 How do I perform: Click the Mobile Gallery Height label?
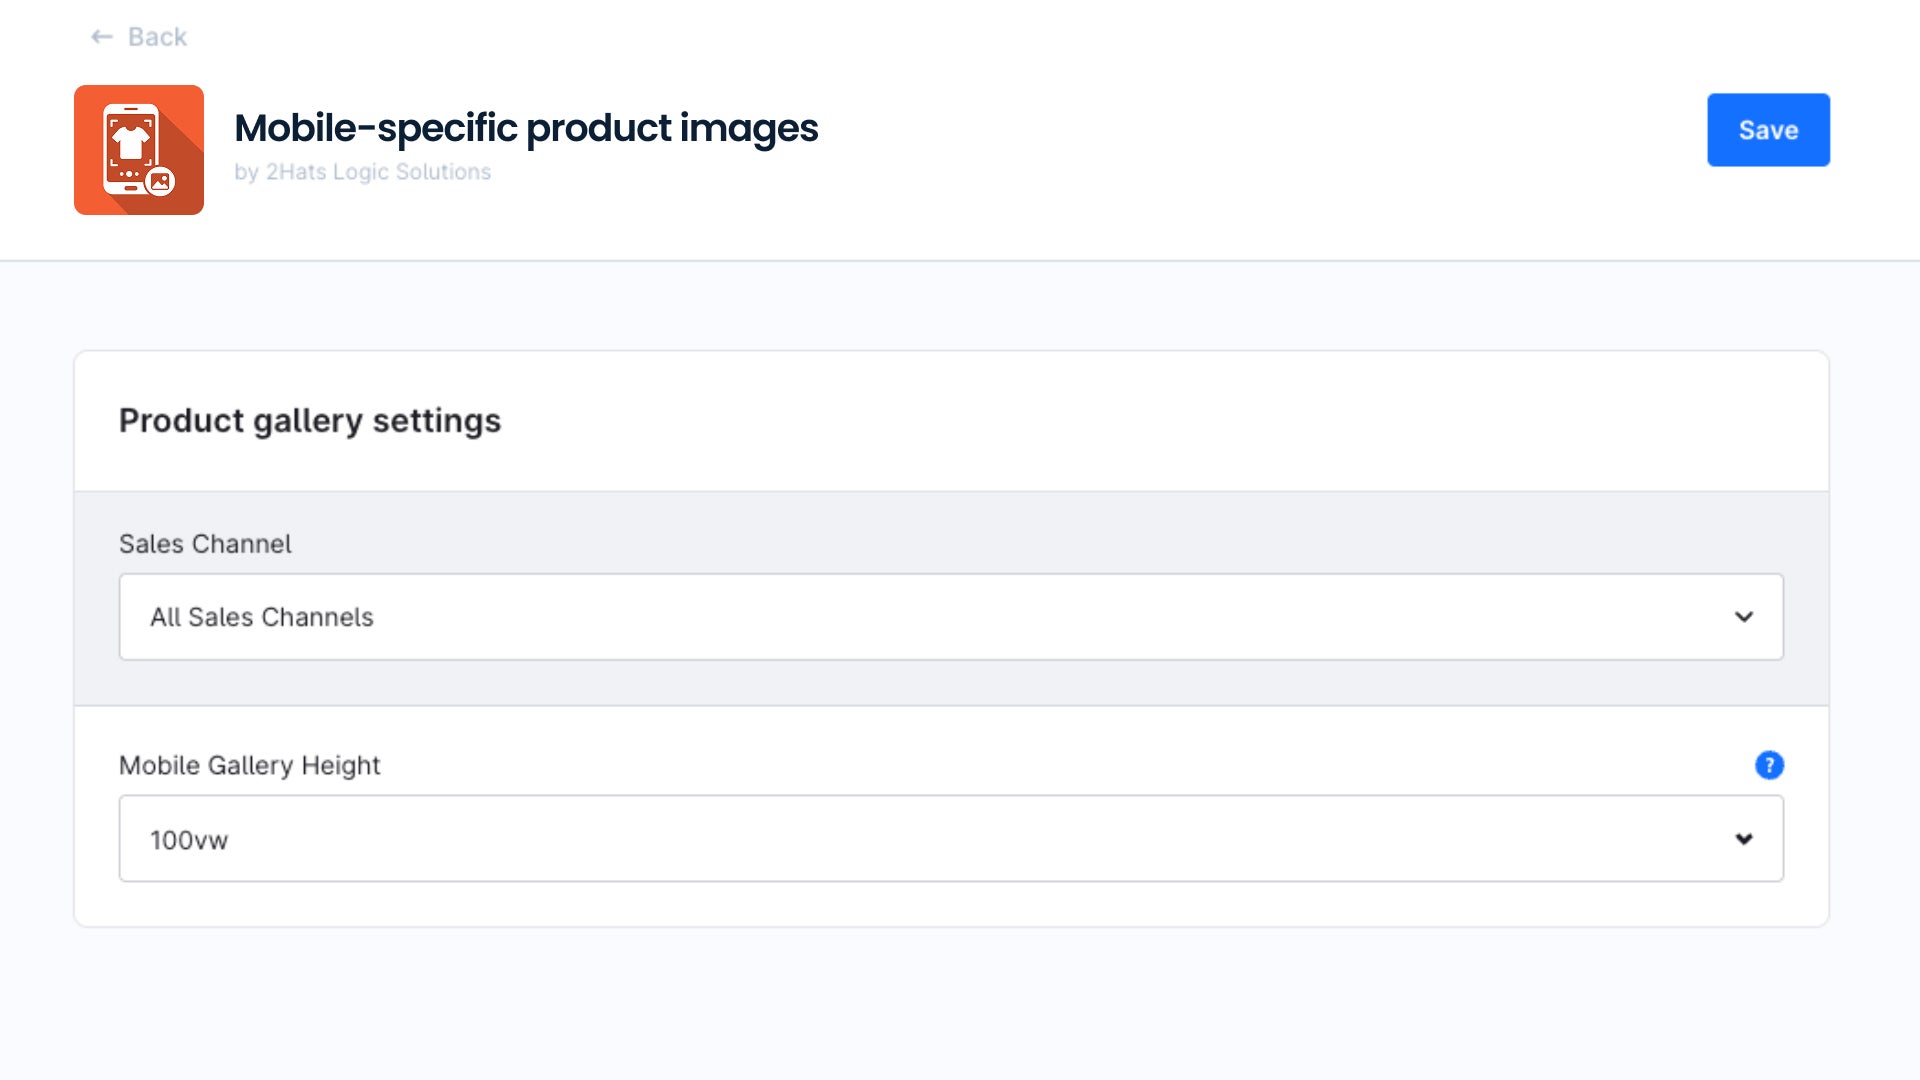249,766
